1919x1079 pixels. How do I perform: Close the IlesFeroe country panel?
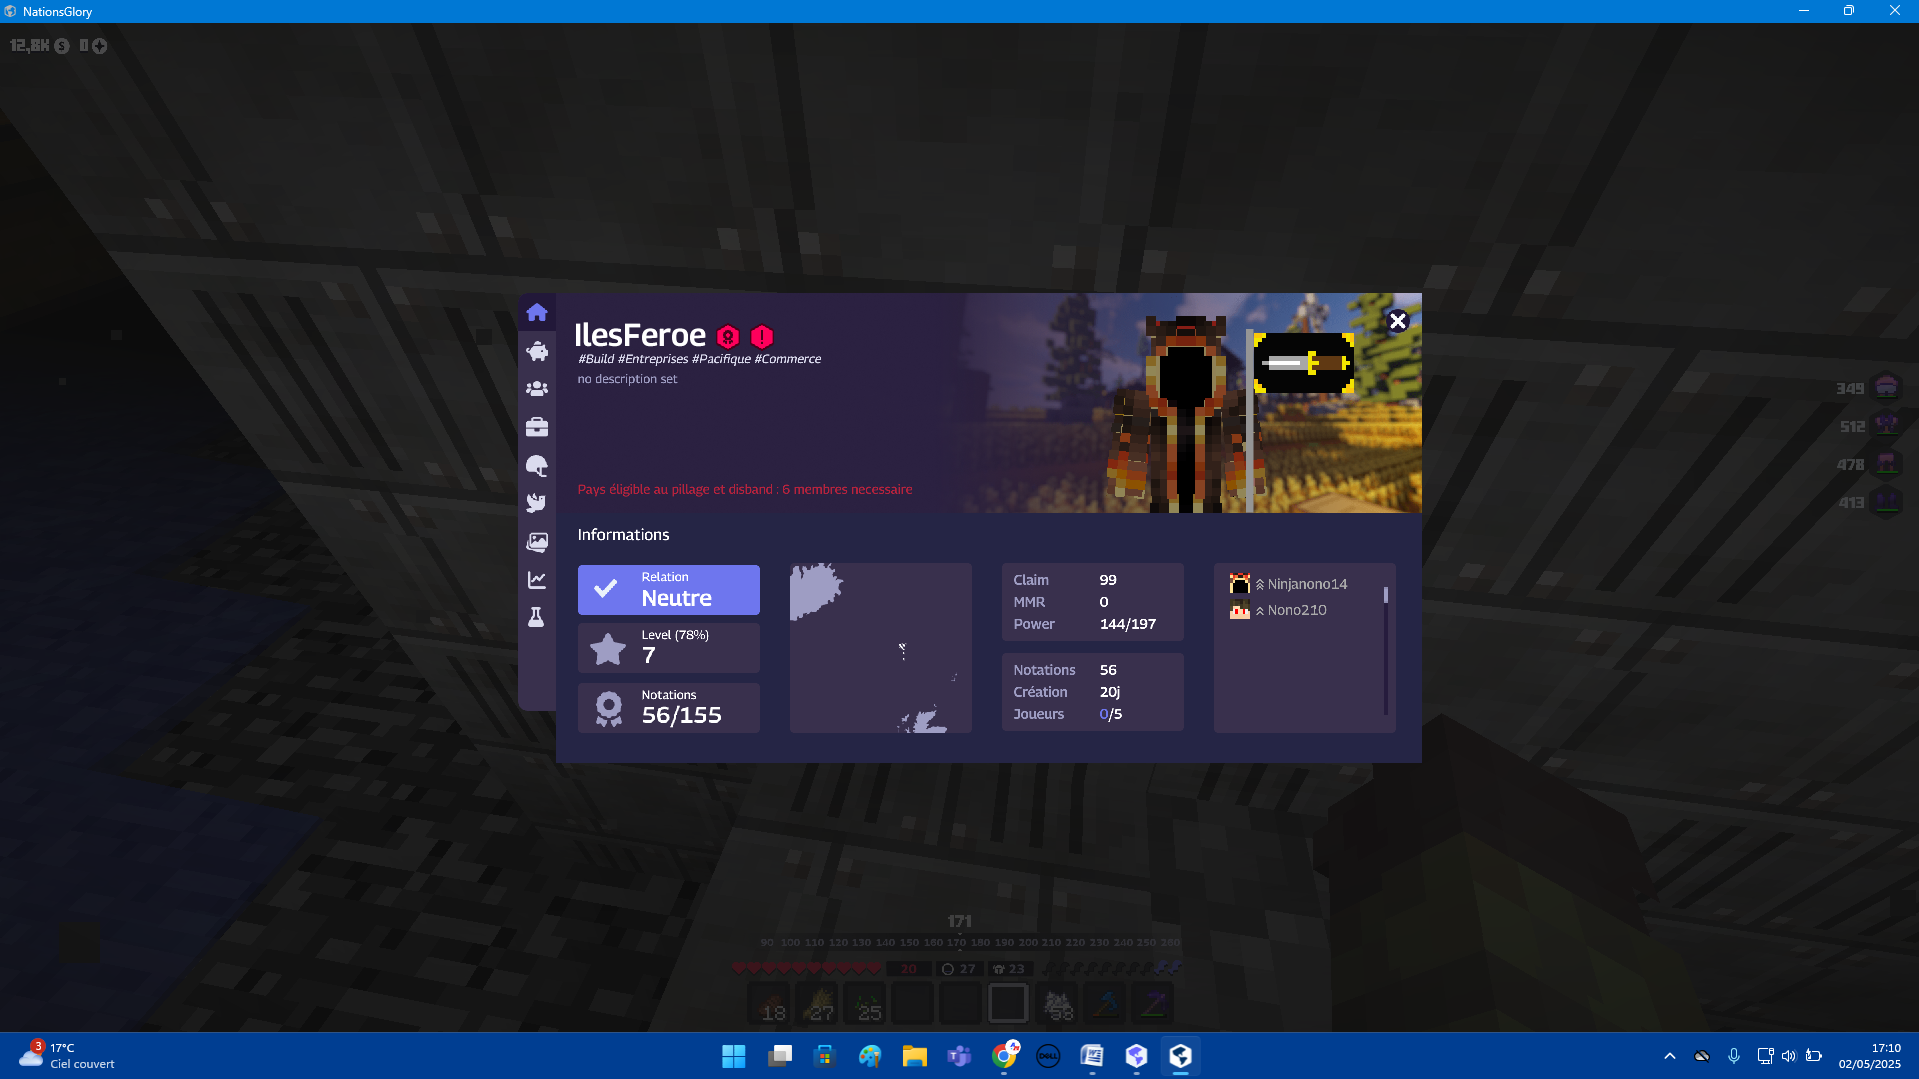(1397, 321)
